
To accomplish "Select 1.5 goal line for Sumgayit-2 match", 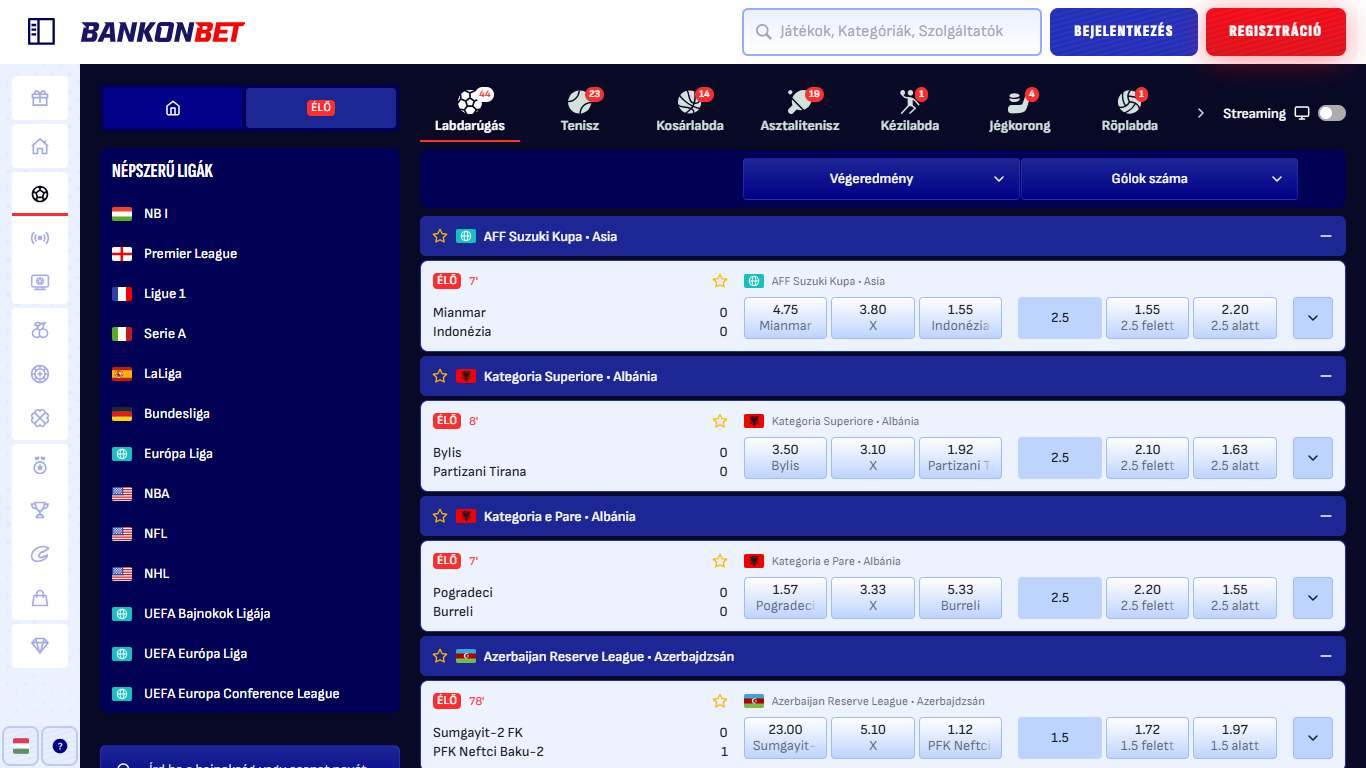I will tap(1059, 738).
